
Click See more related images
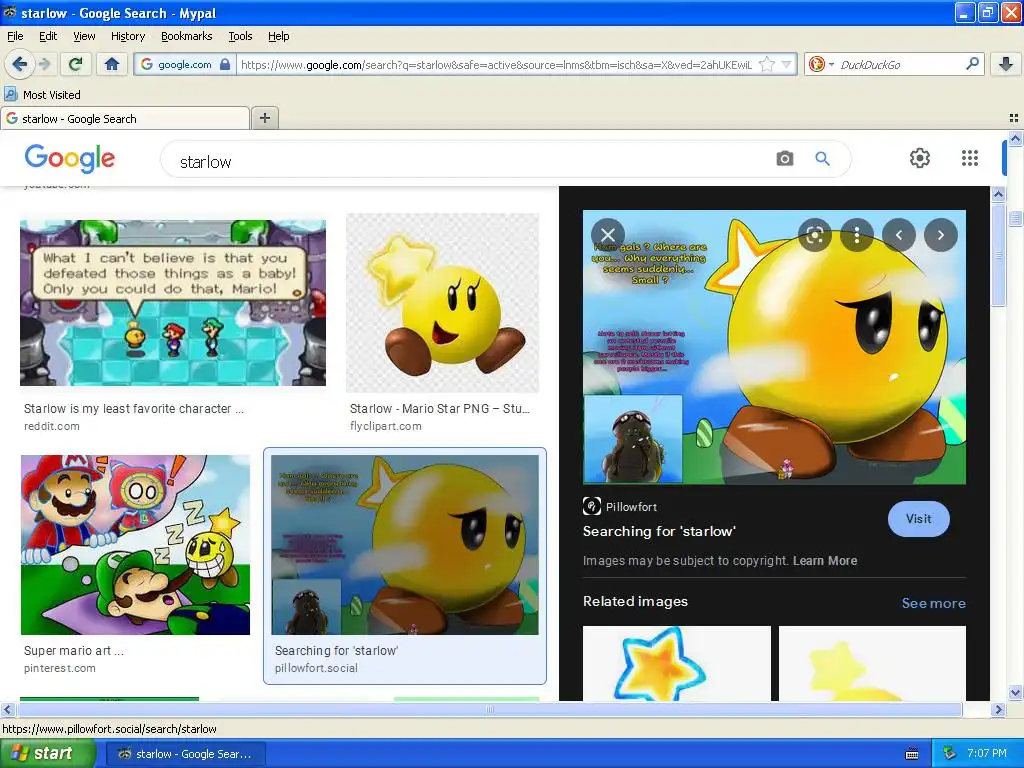click(933, 603)
